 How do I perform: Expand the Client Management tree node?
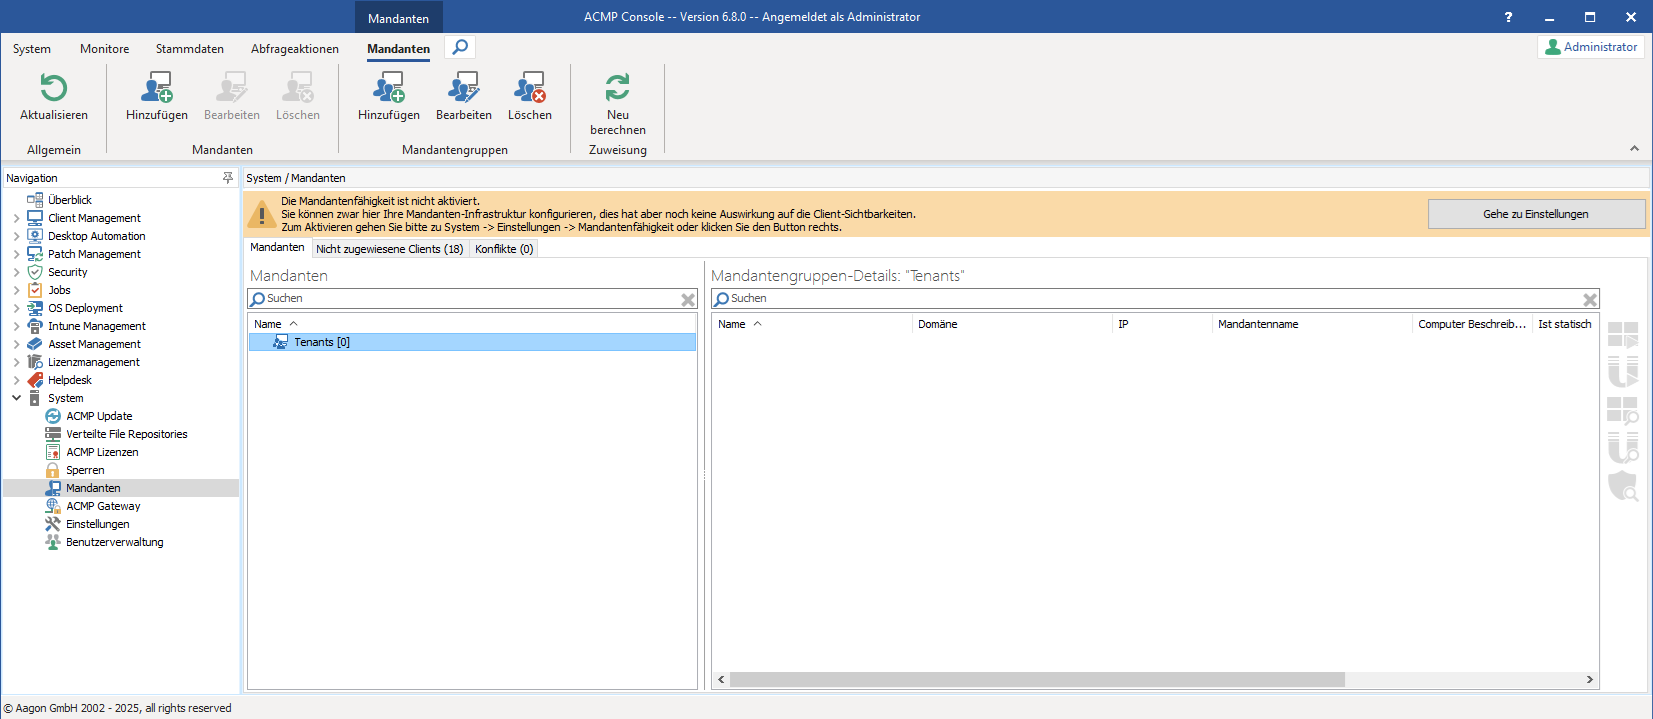(x=16, y=218)
